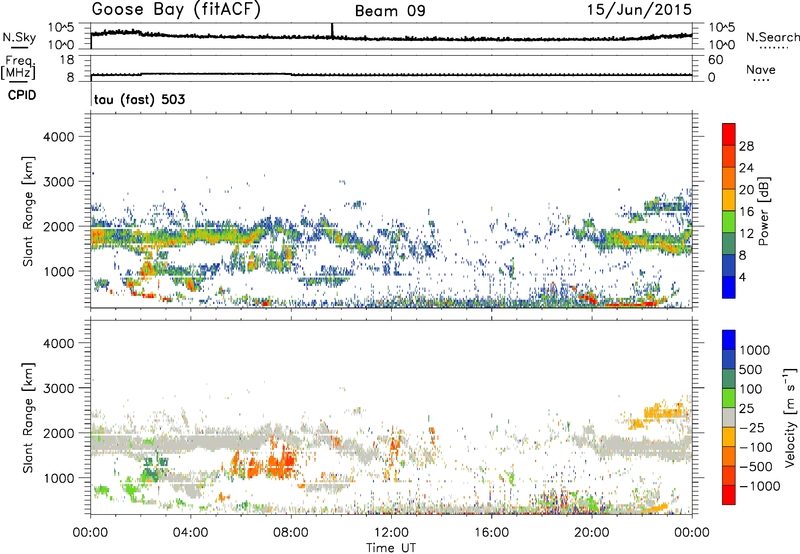Click the 'N.Sky' legend label
Image resolution: width=800 pixels, height=554 pixels.
19,37
